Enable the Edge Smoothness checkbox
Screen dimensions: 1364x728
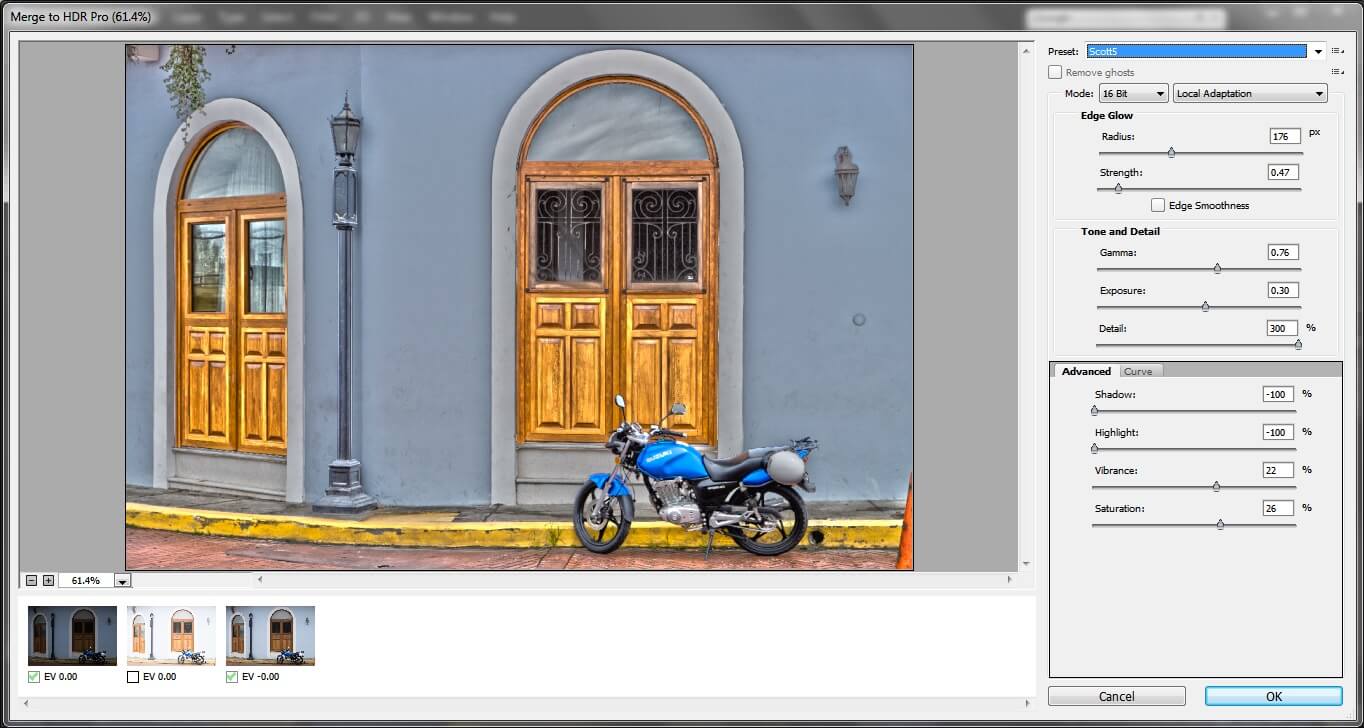click(1158, 205)
